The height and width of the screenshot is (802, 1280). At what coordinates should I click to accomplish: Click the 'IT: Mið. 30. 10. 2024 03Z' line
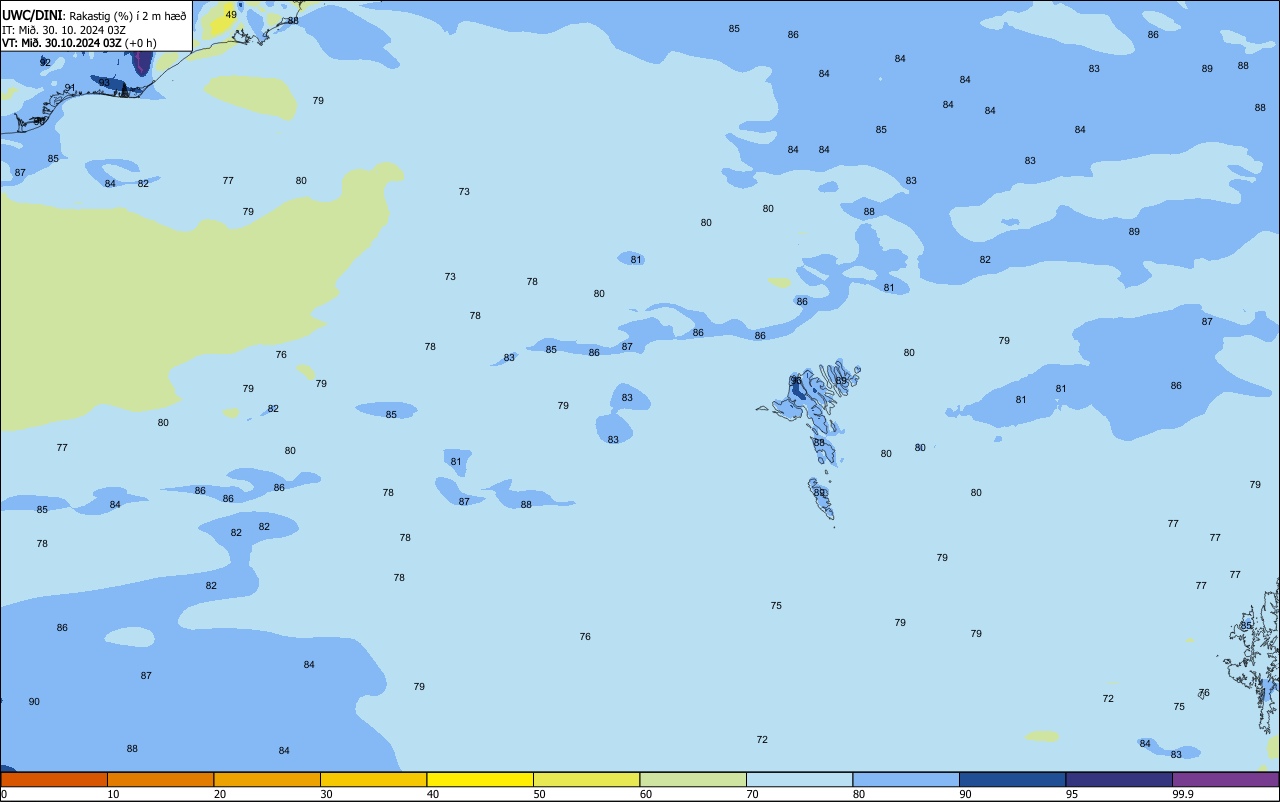(64, 29)
